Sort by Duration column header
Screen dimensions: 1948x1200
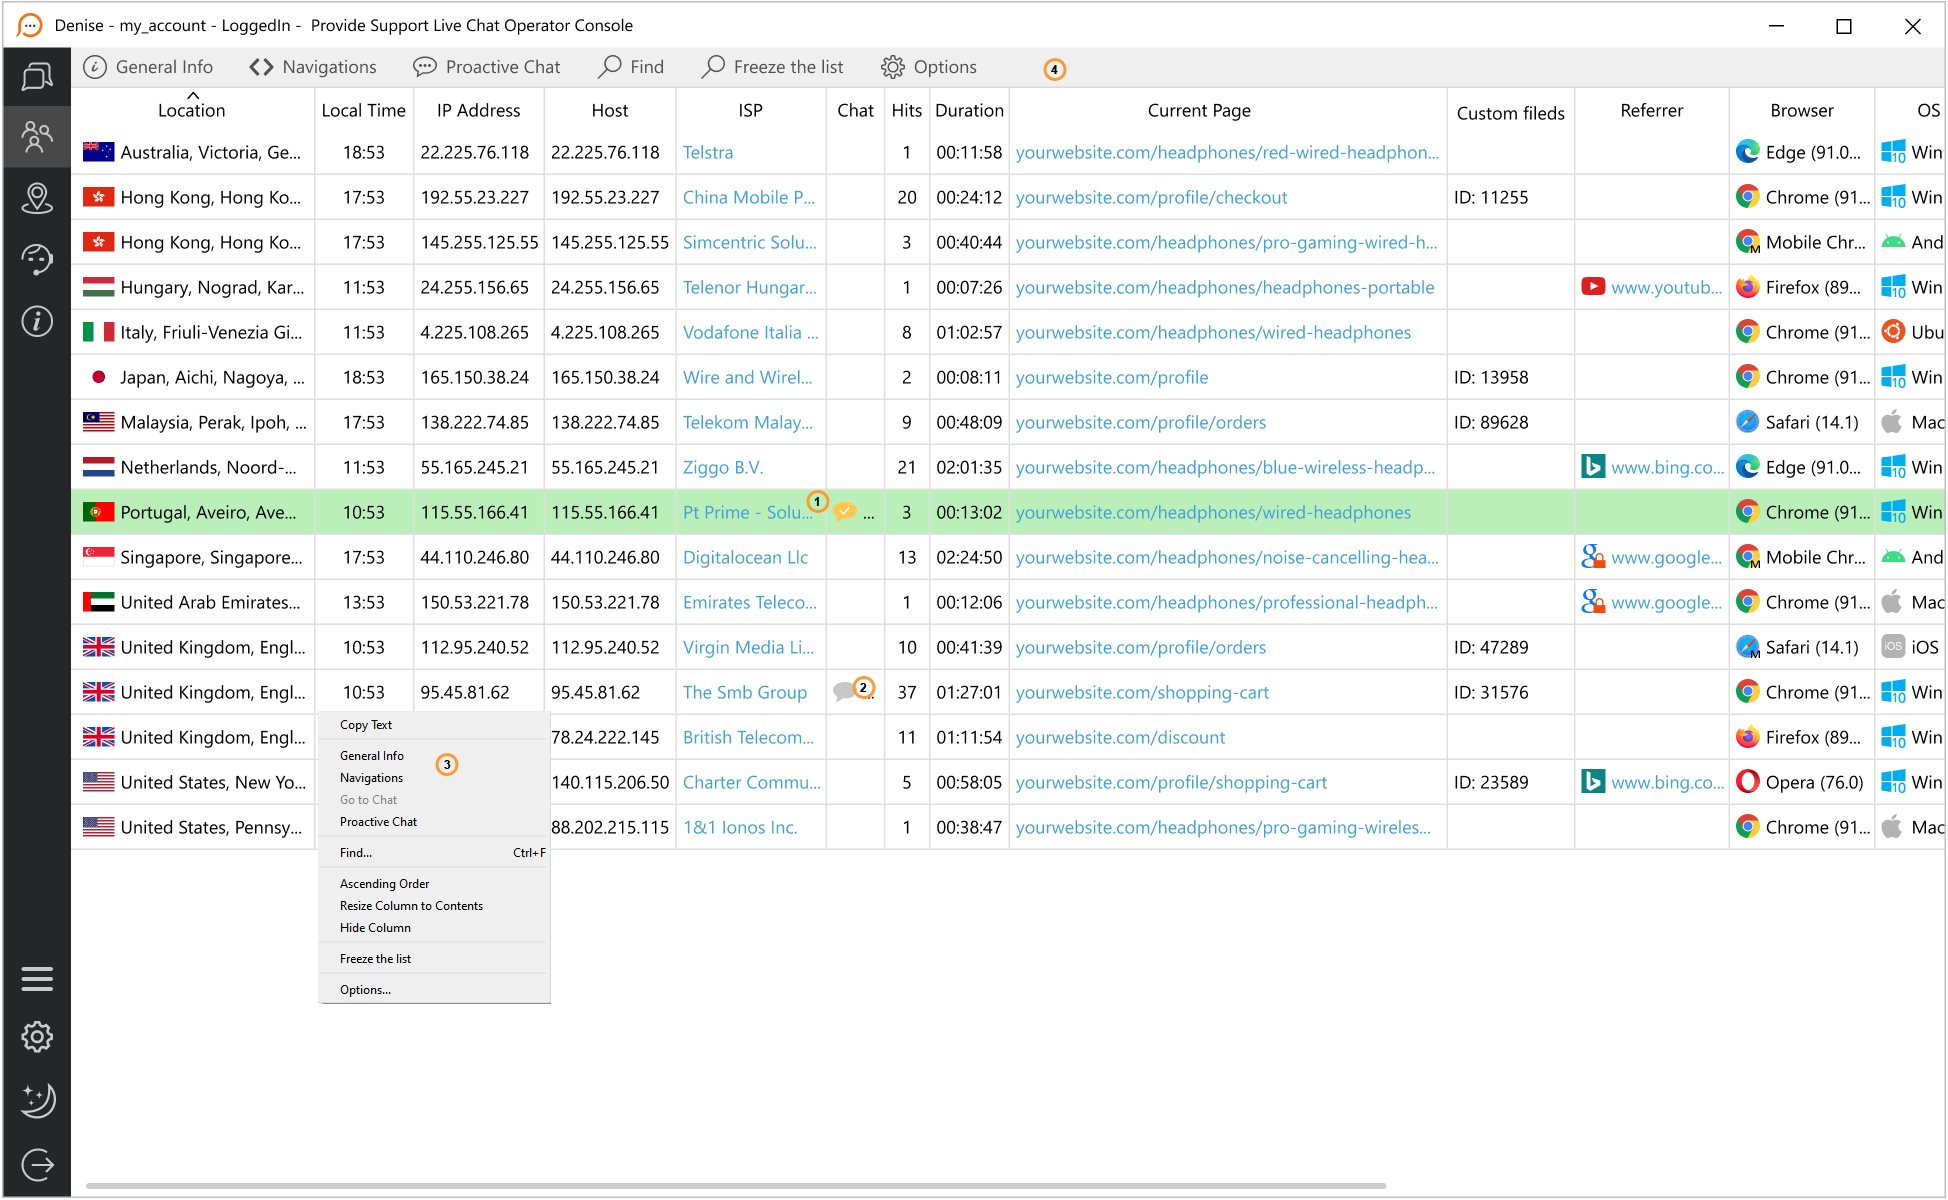click(x=969, y=110)
